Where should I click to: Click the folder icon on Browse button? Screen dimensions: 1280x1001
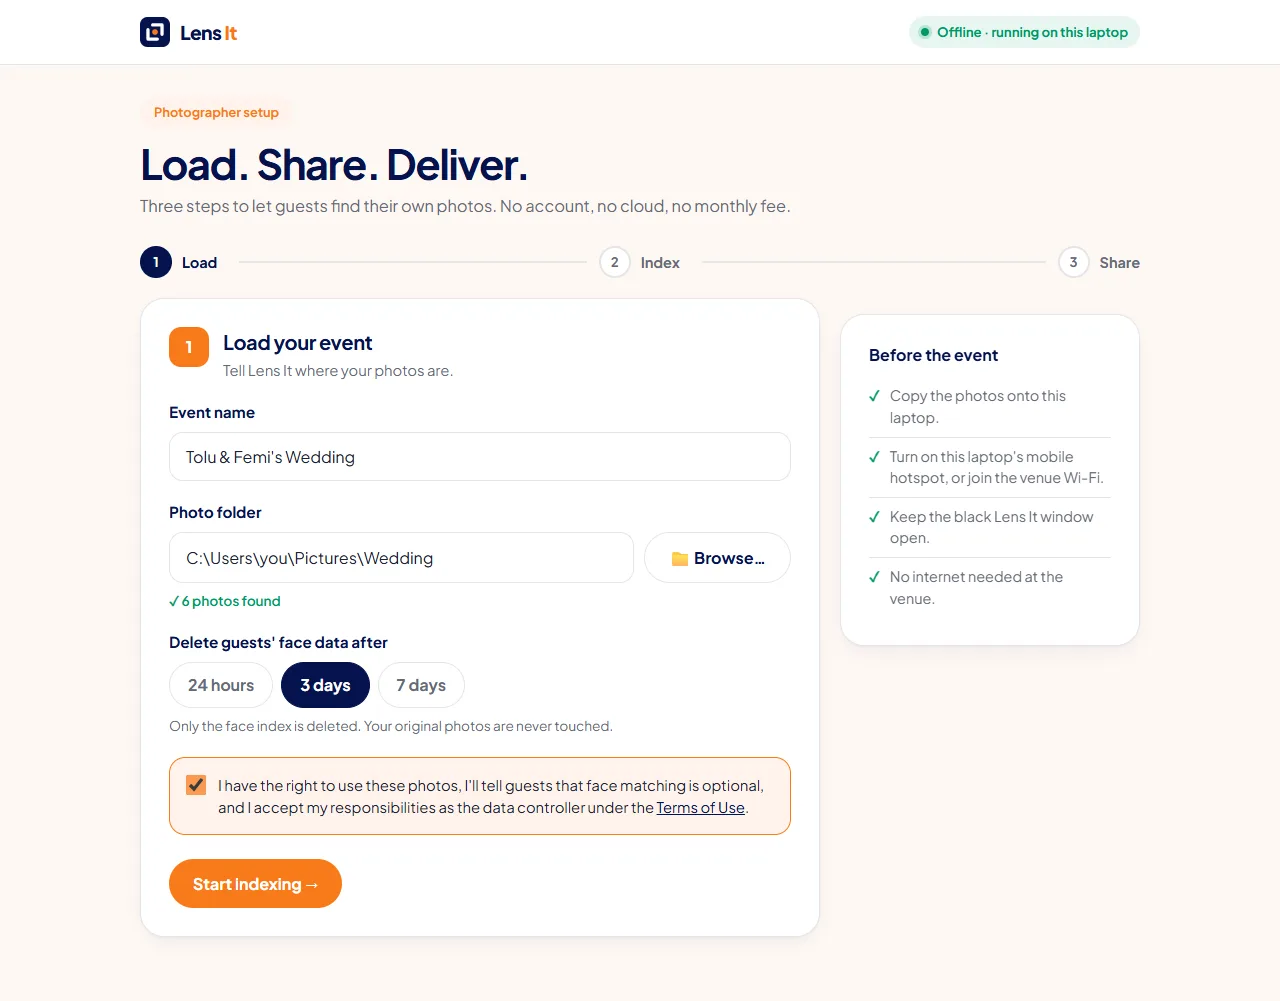[680, 559]
